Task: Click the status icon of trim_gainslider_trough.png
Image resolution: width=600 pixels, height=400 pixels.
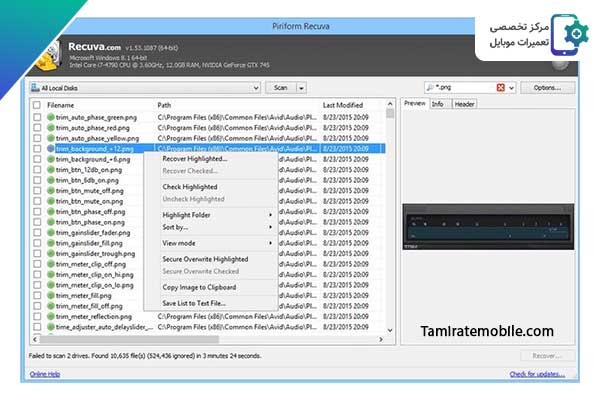Action: click(x=51, y=253)
